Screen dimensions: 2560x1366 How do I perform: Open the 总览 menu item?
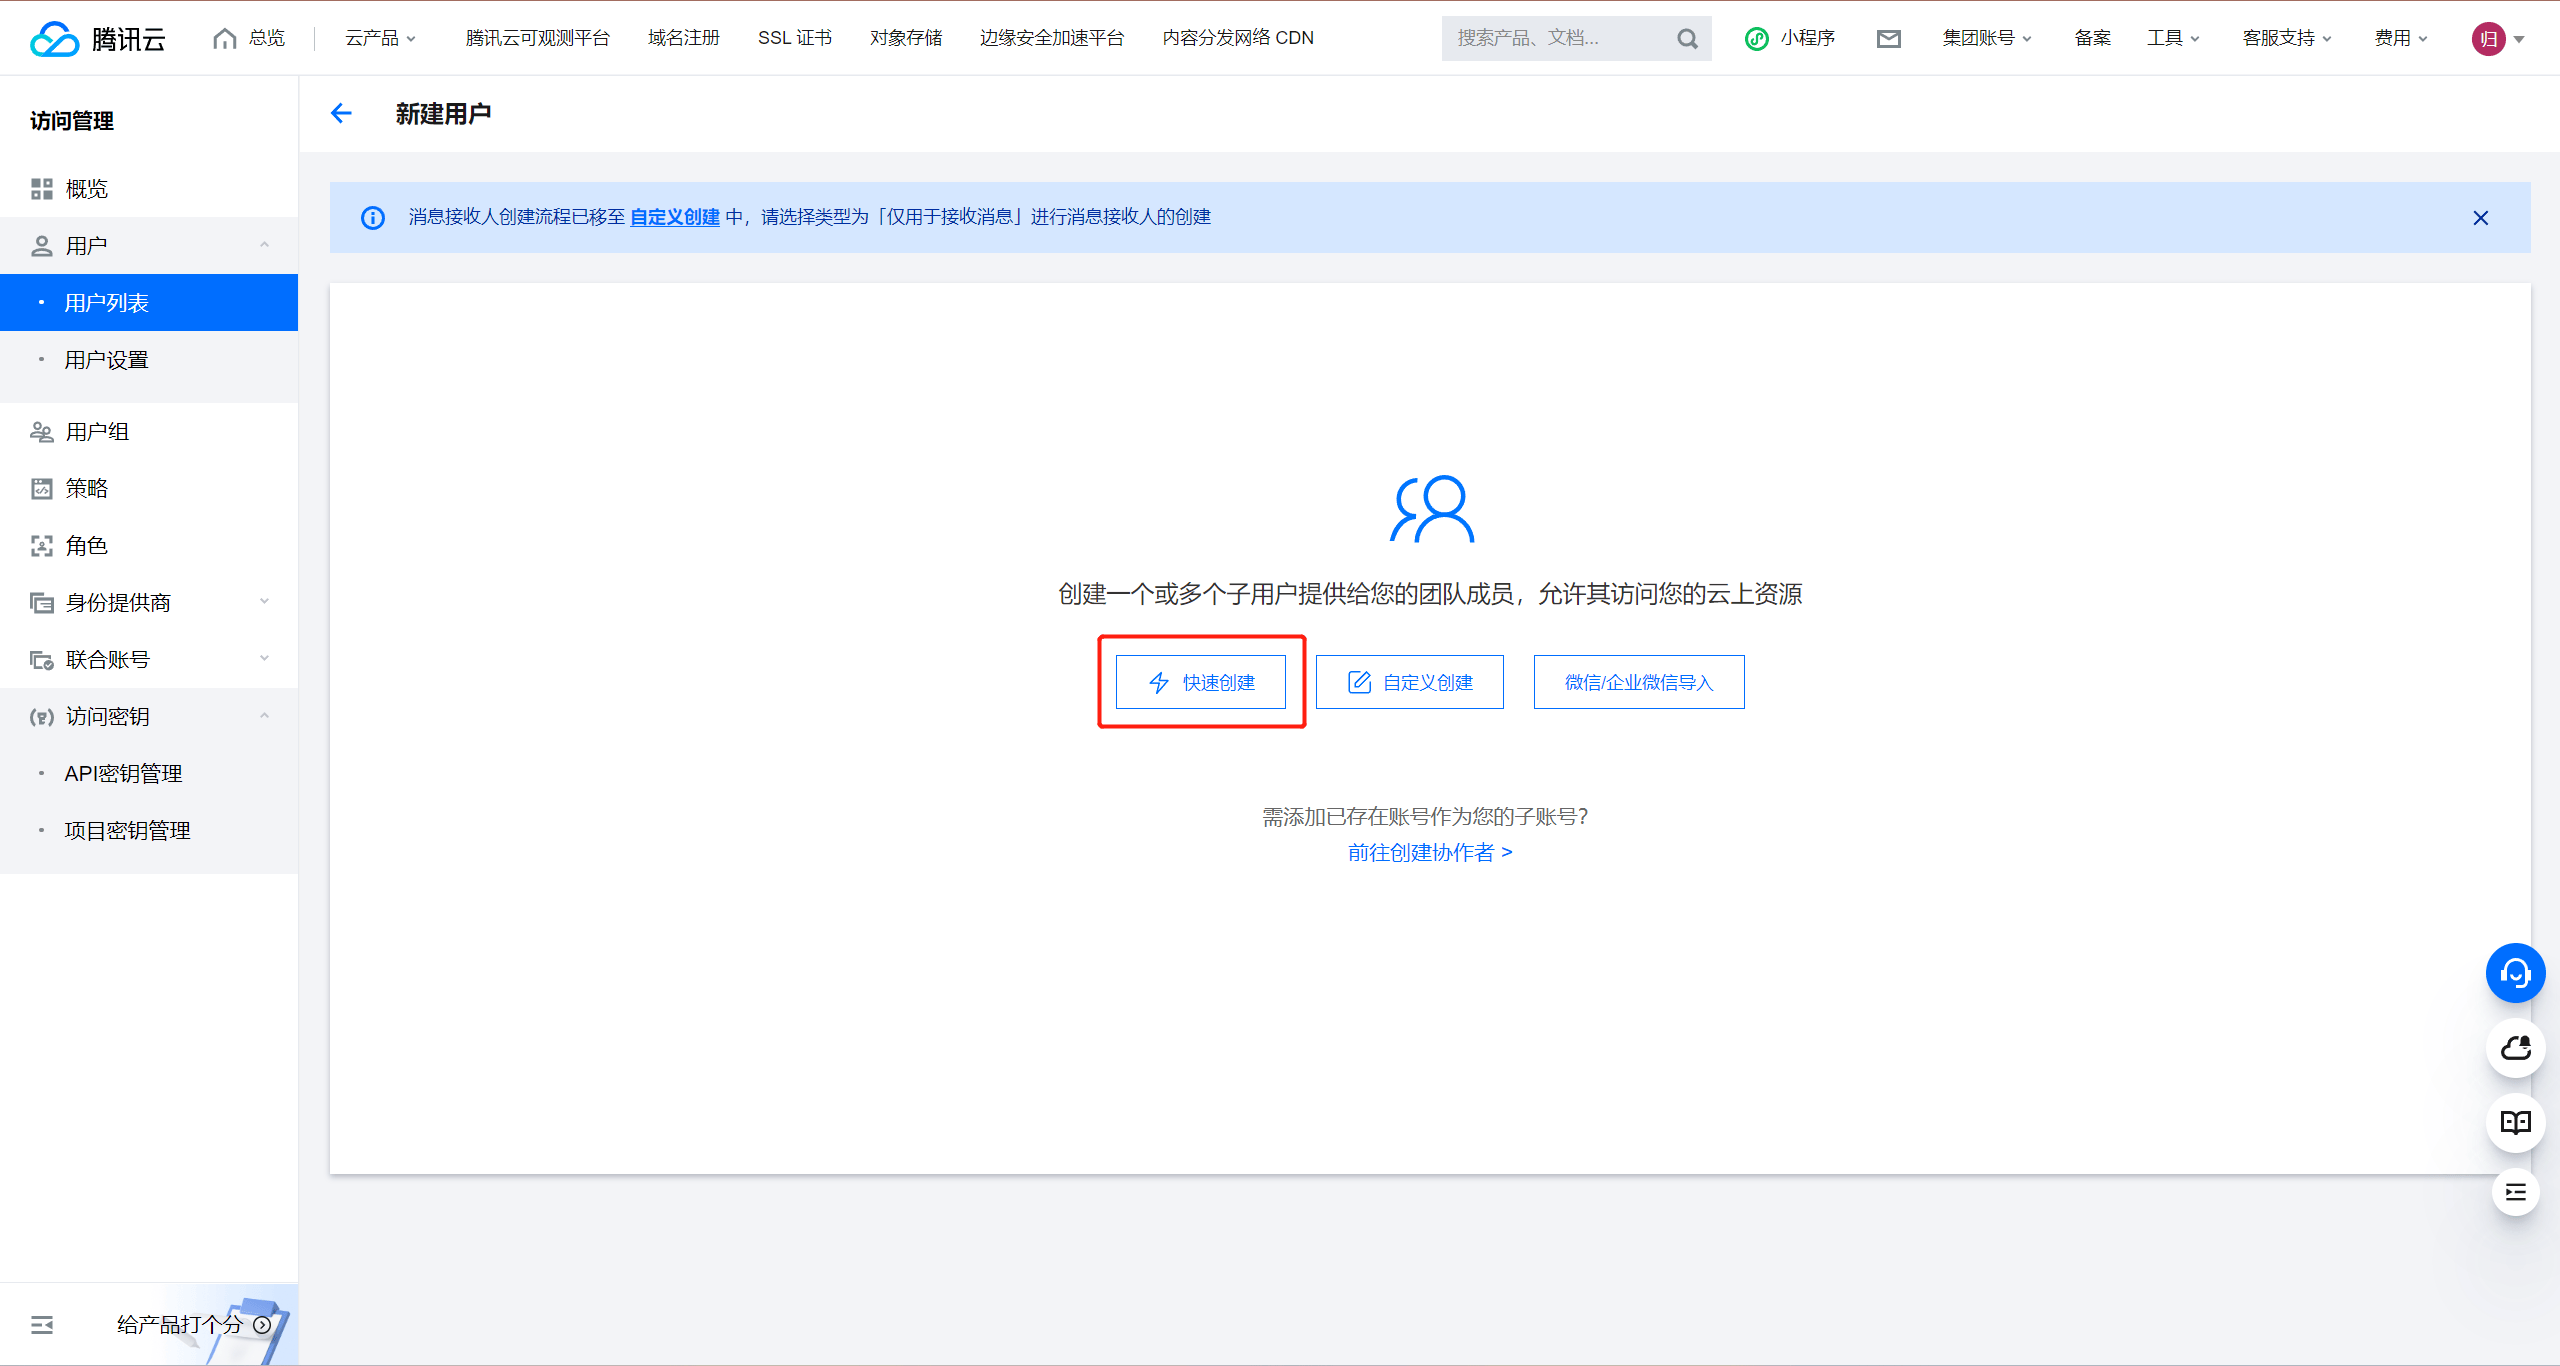pos(249,38)
